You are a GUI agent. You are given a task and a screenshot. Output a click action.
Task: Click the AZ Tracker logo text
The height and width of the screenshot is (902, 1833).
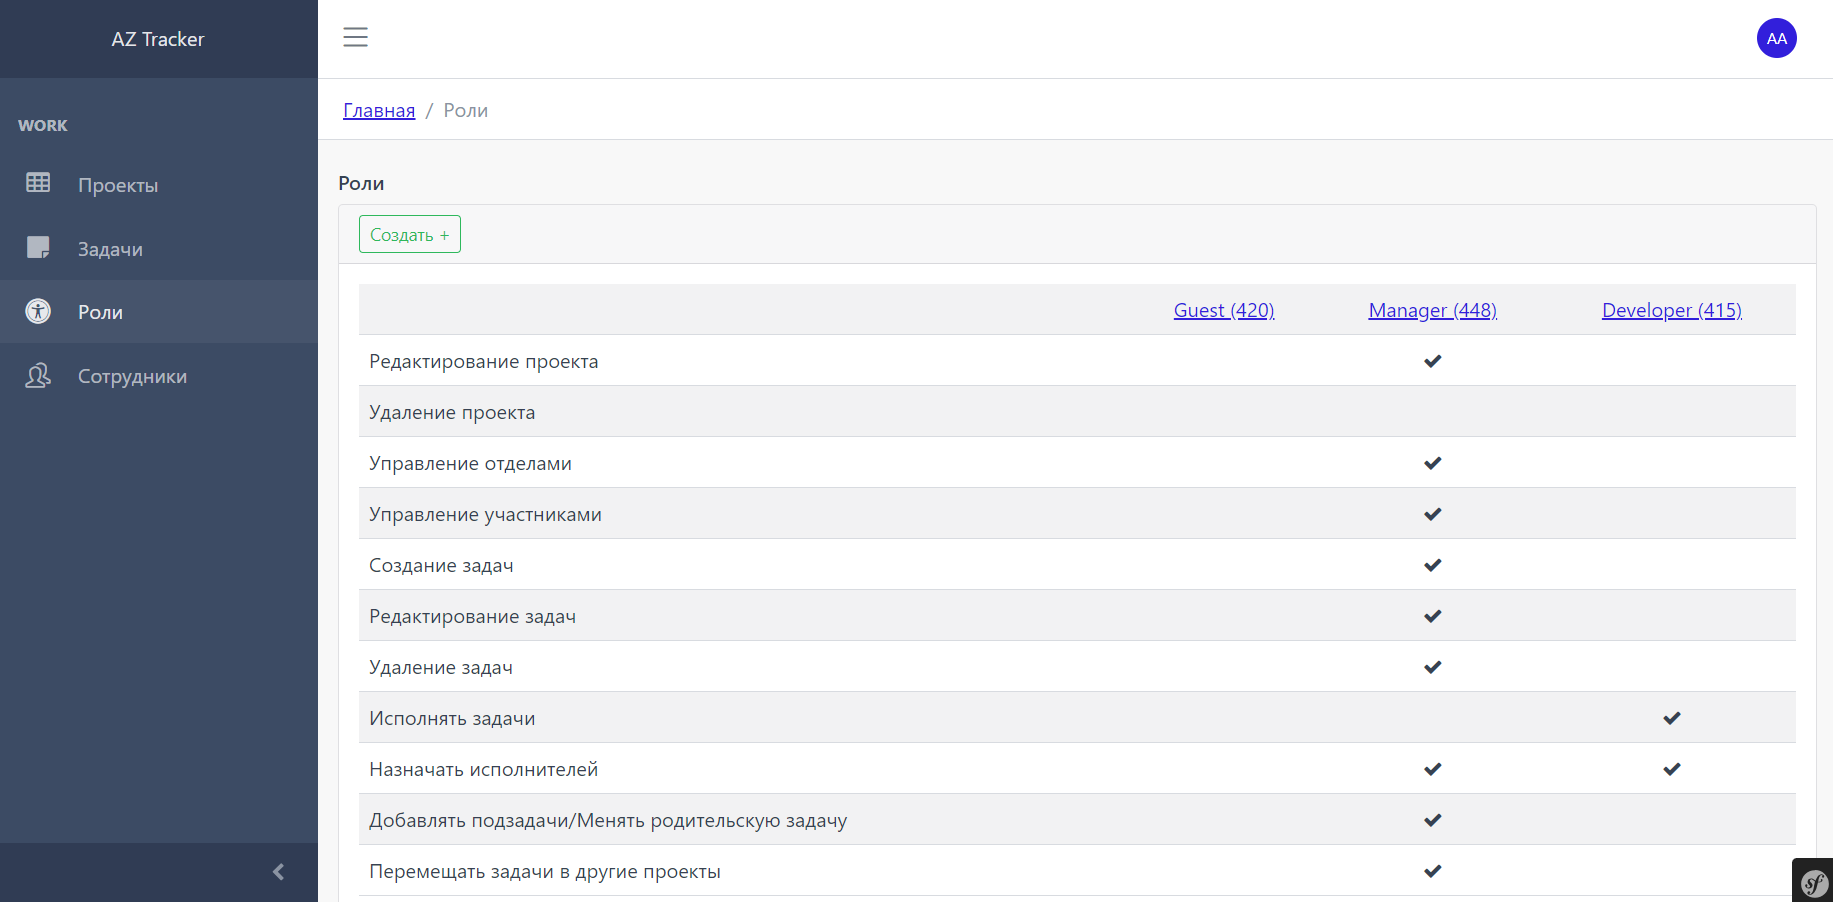click(x=157, y=39)
